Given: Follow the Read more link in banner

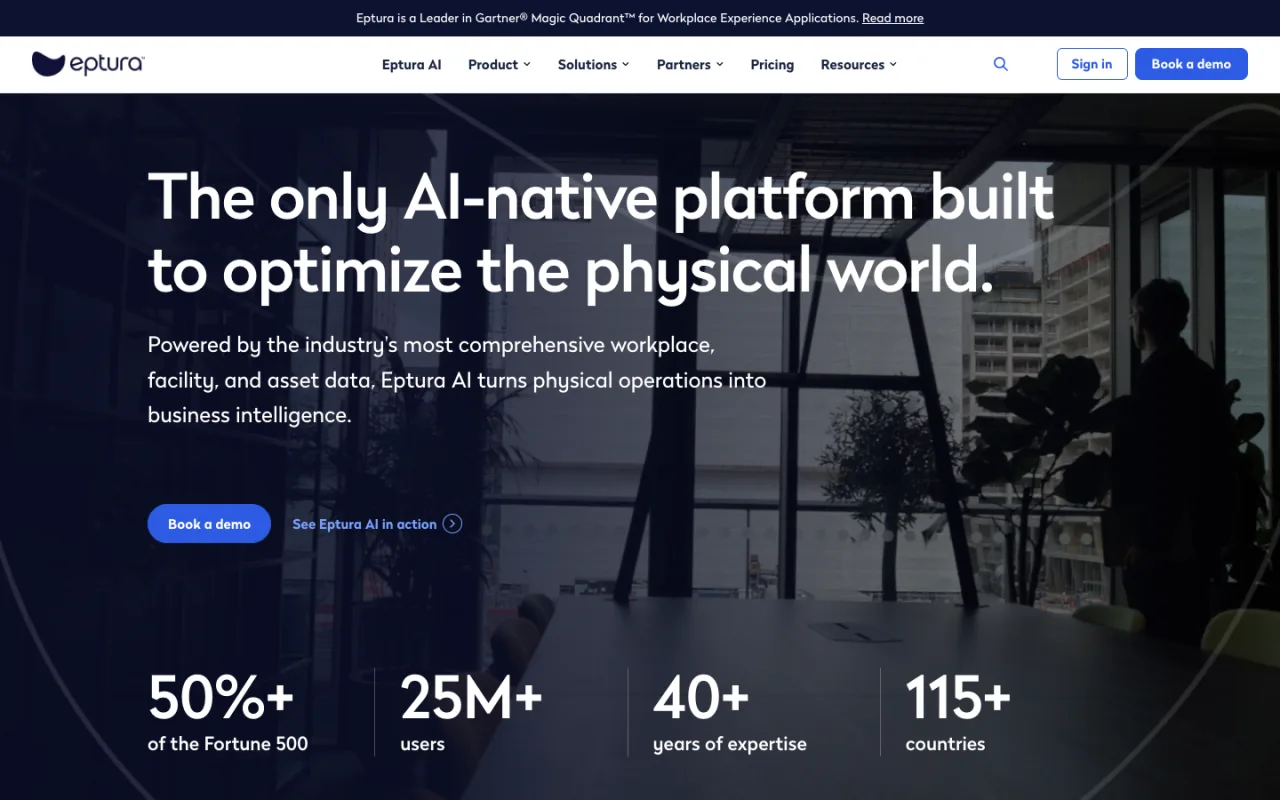Looking at the screenshot, I should (x=893, y=18).
